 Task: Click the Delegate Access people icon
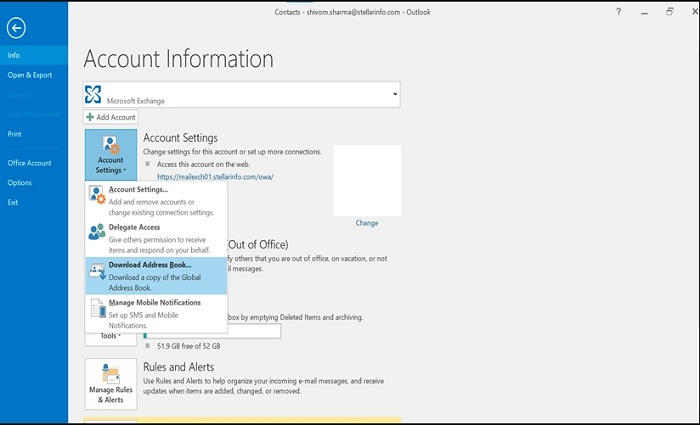point(97,232)
